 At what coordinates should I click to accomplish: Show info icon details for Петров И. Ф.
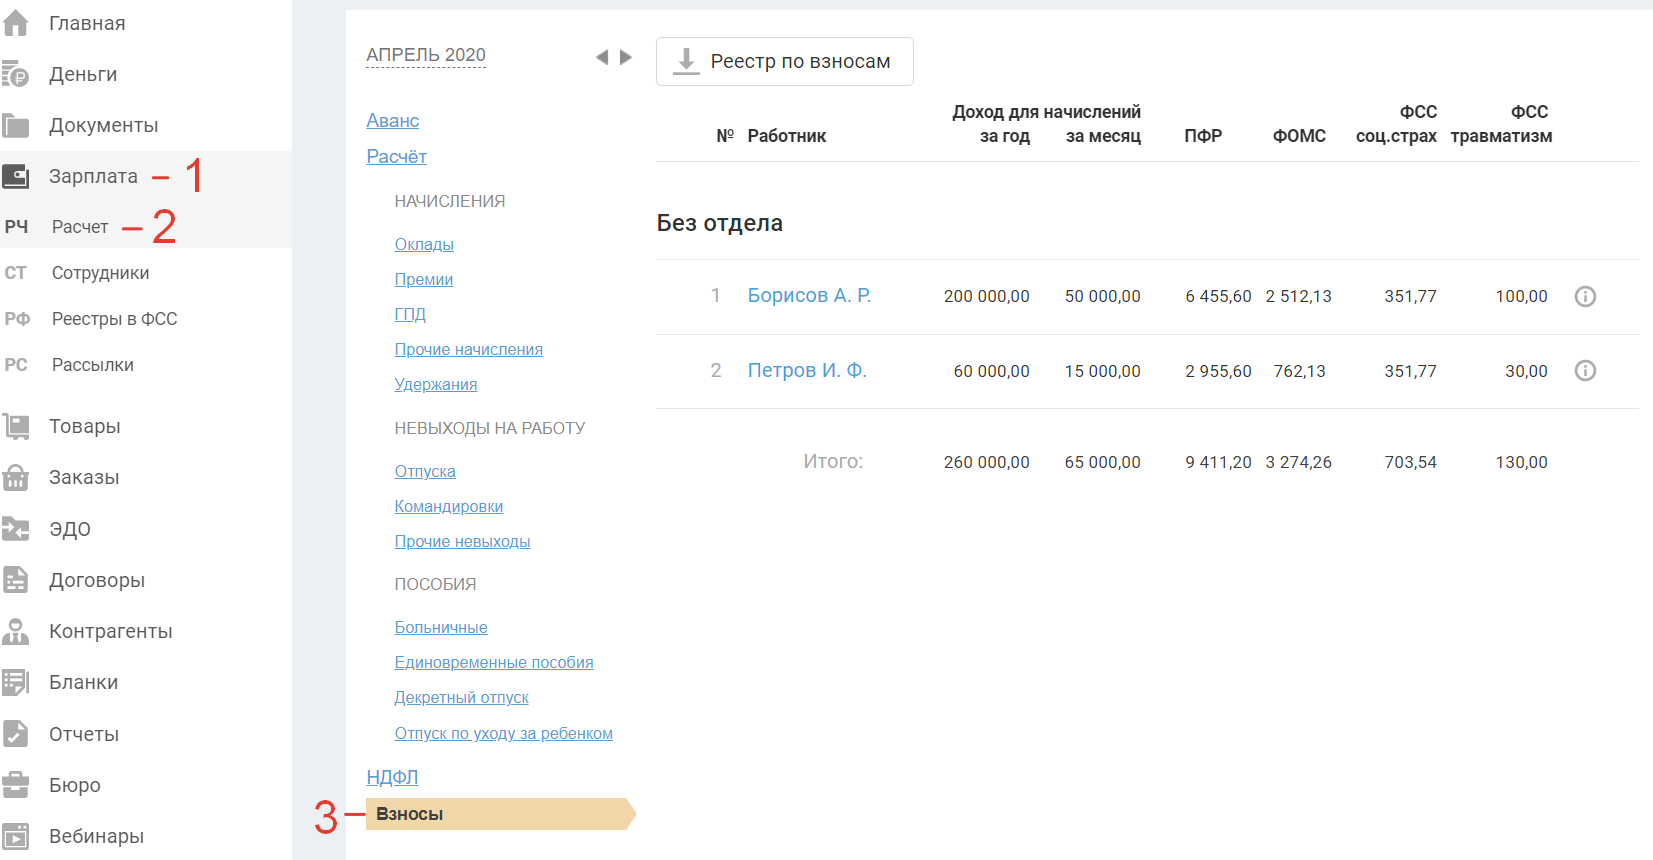point(1585,371)
